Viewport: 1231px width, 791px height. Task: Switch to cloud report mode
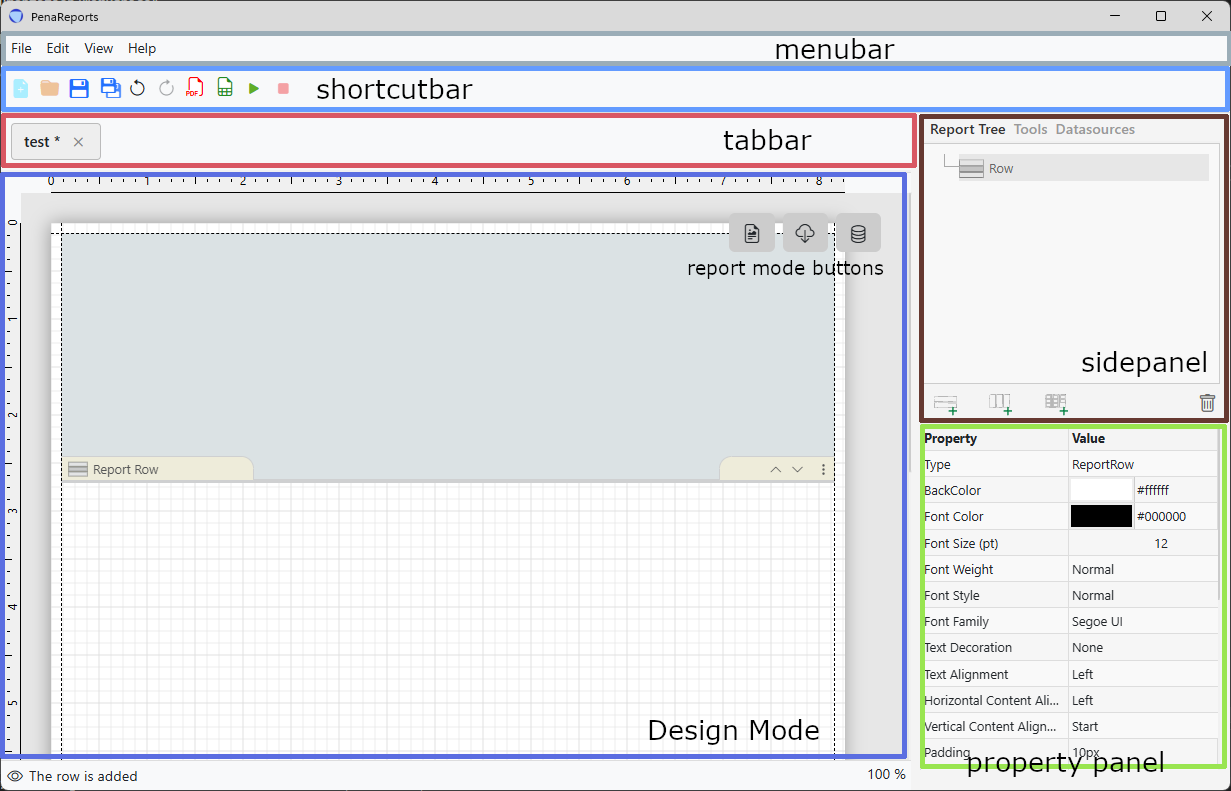[804, 233]
